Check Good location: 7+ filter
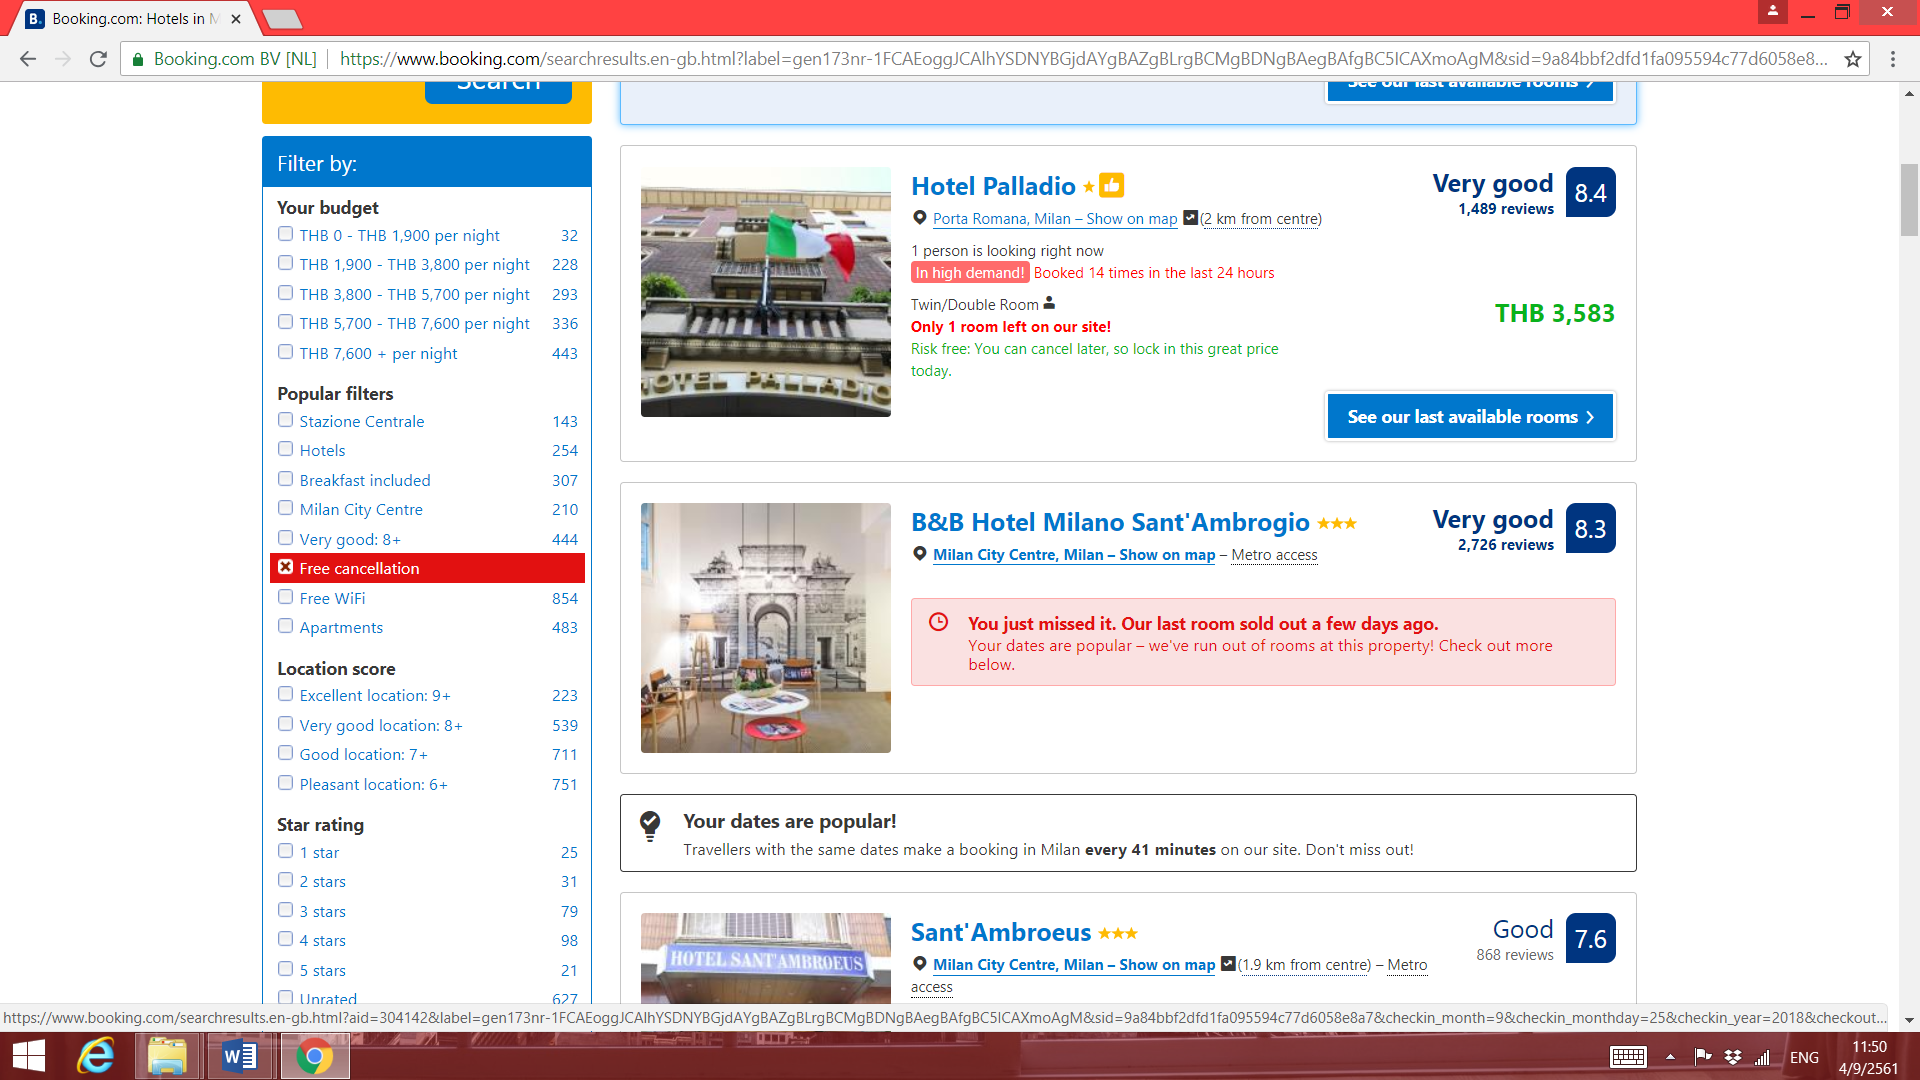 pyautogui.click(x=285, y=753)
